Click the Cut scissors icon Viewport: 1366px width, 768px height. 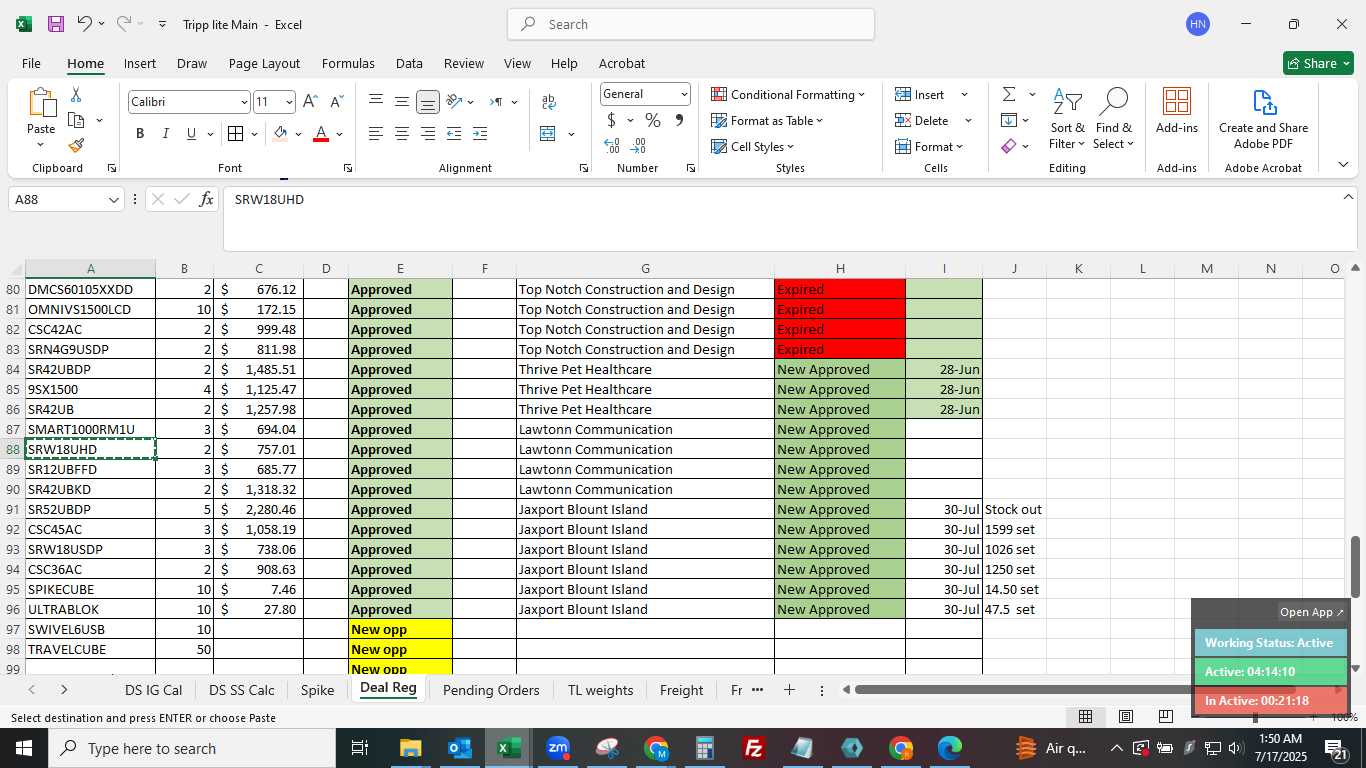coord(76,95)
